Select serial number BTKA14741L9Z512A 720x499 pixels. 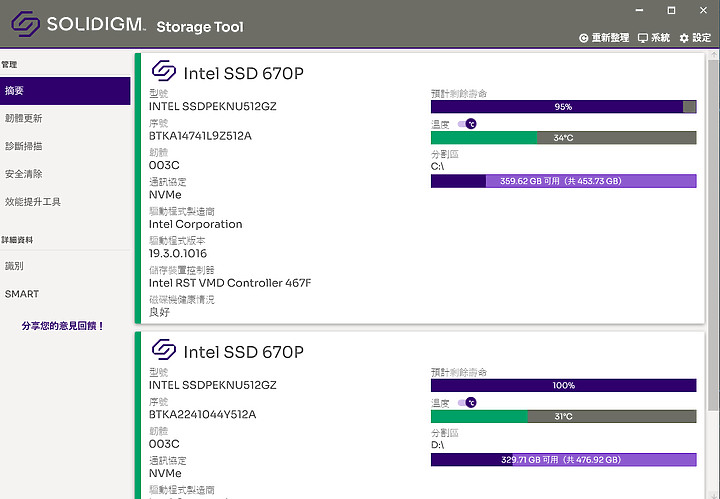[200, 136]
